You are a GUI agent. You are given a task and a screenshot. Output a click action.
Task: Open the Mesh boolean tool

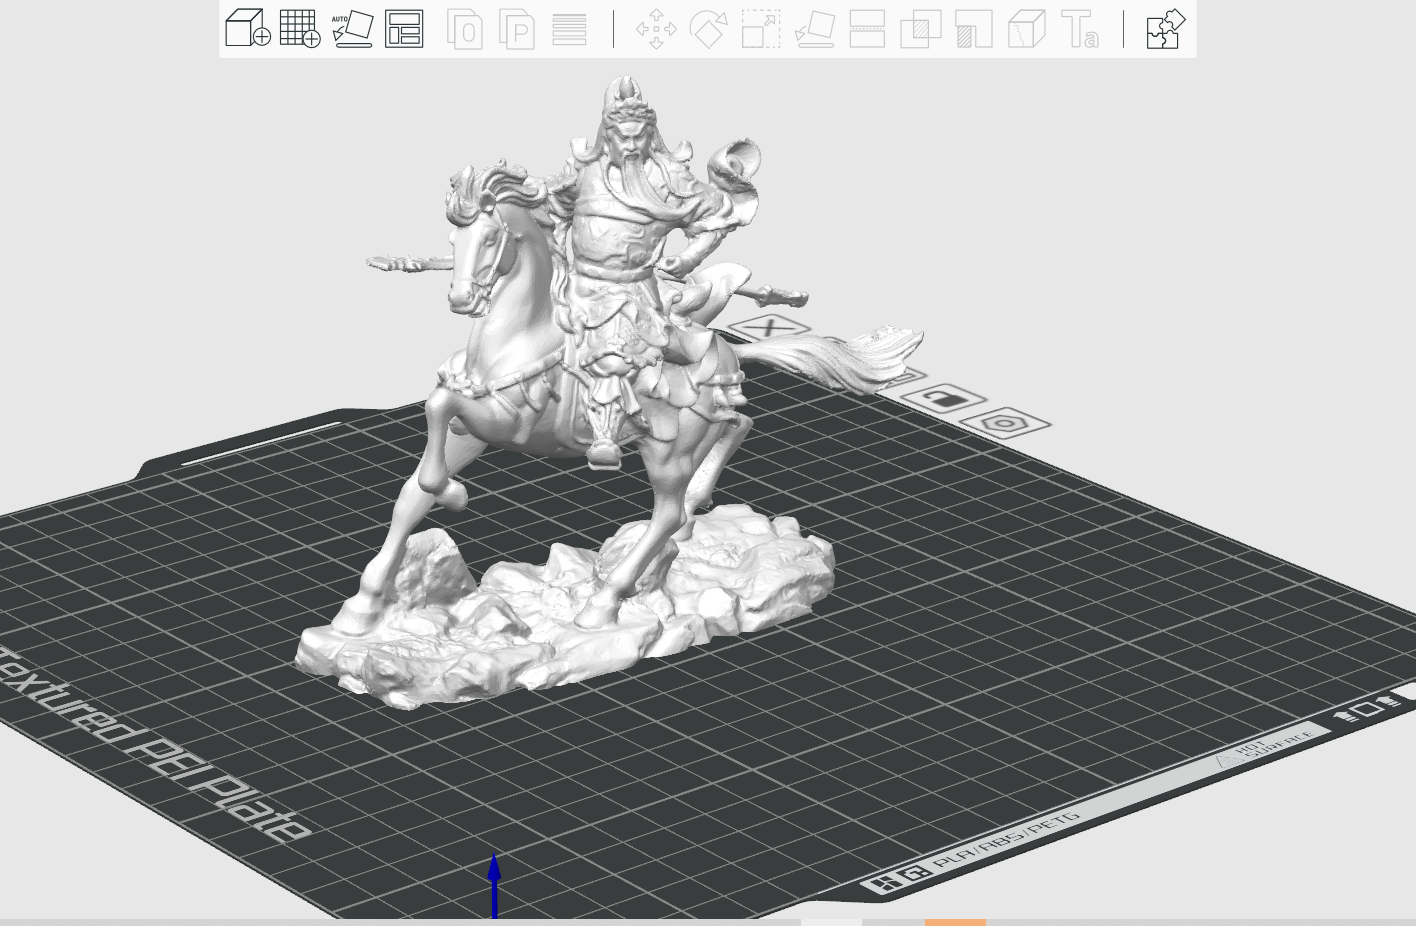[x=920, y=30]
